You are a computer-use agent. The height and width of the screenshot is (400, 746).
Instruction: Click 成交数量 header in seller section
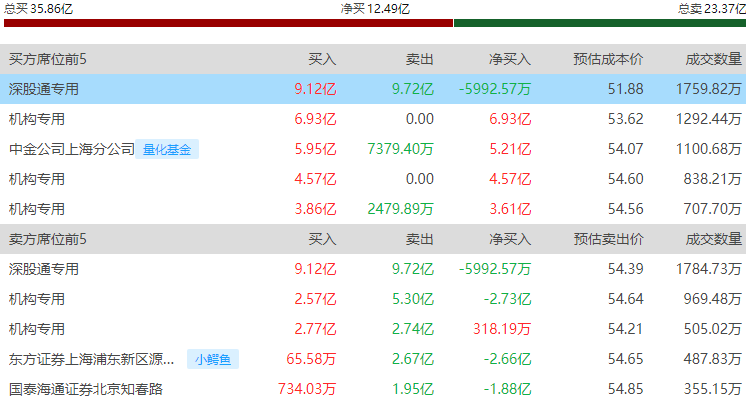(x=713, y=239)
